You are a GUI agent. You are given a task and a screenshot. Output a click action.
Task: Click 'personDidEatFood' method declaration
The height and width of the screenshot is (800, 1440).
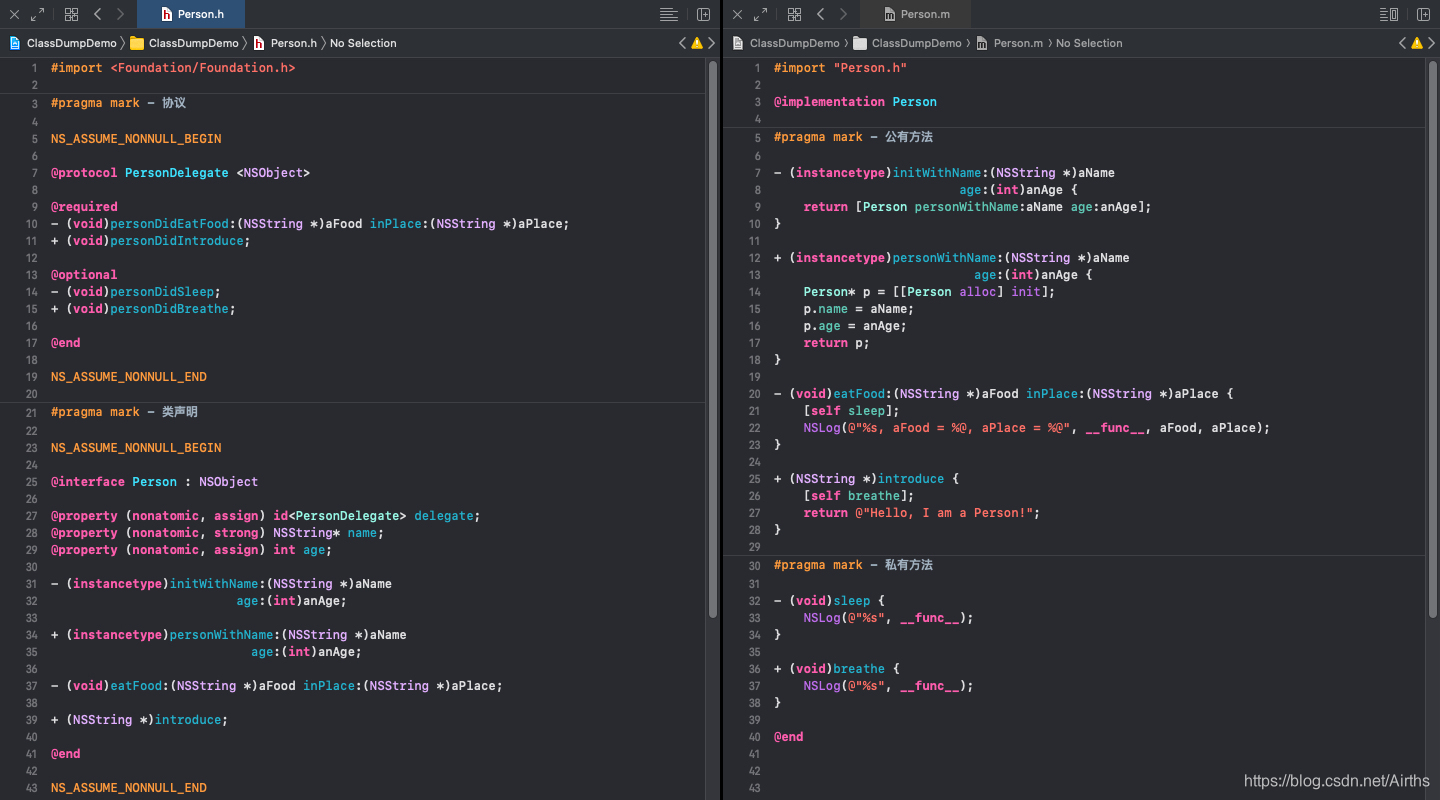pos(310,224)
